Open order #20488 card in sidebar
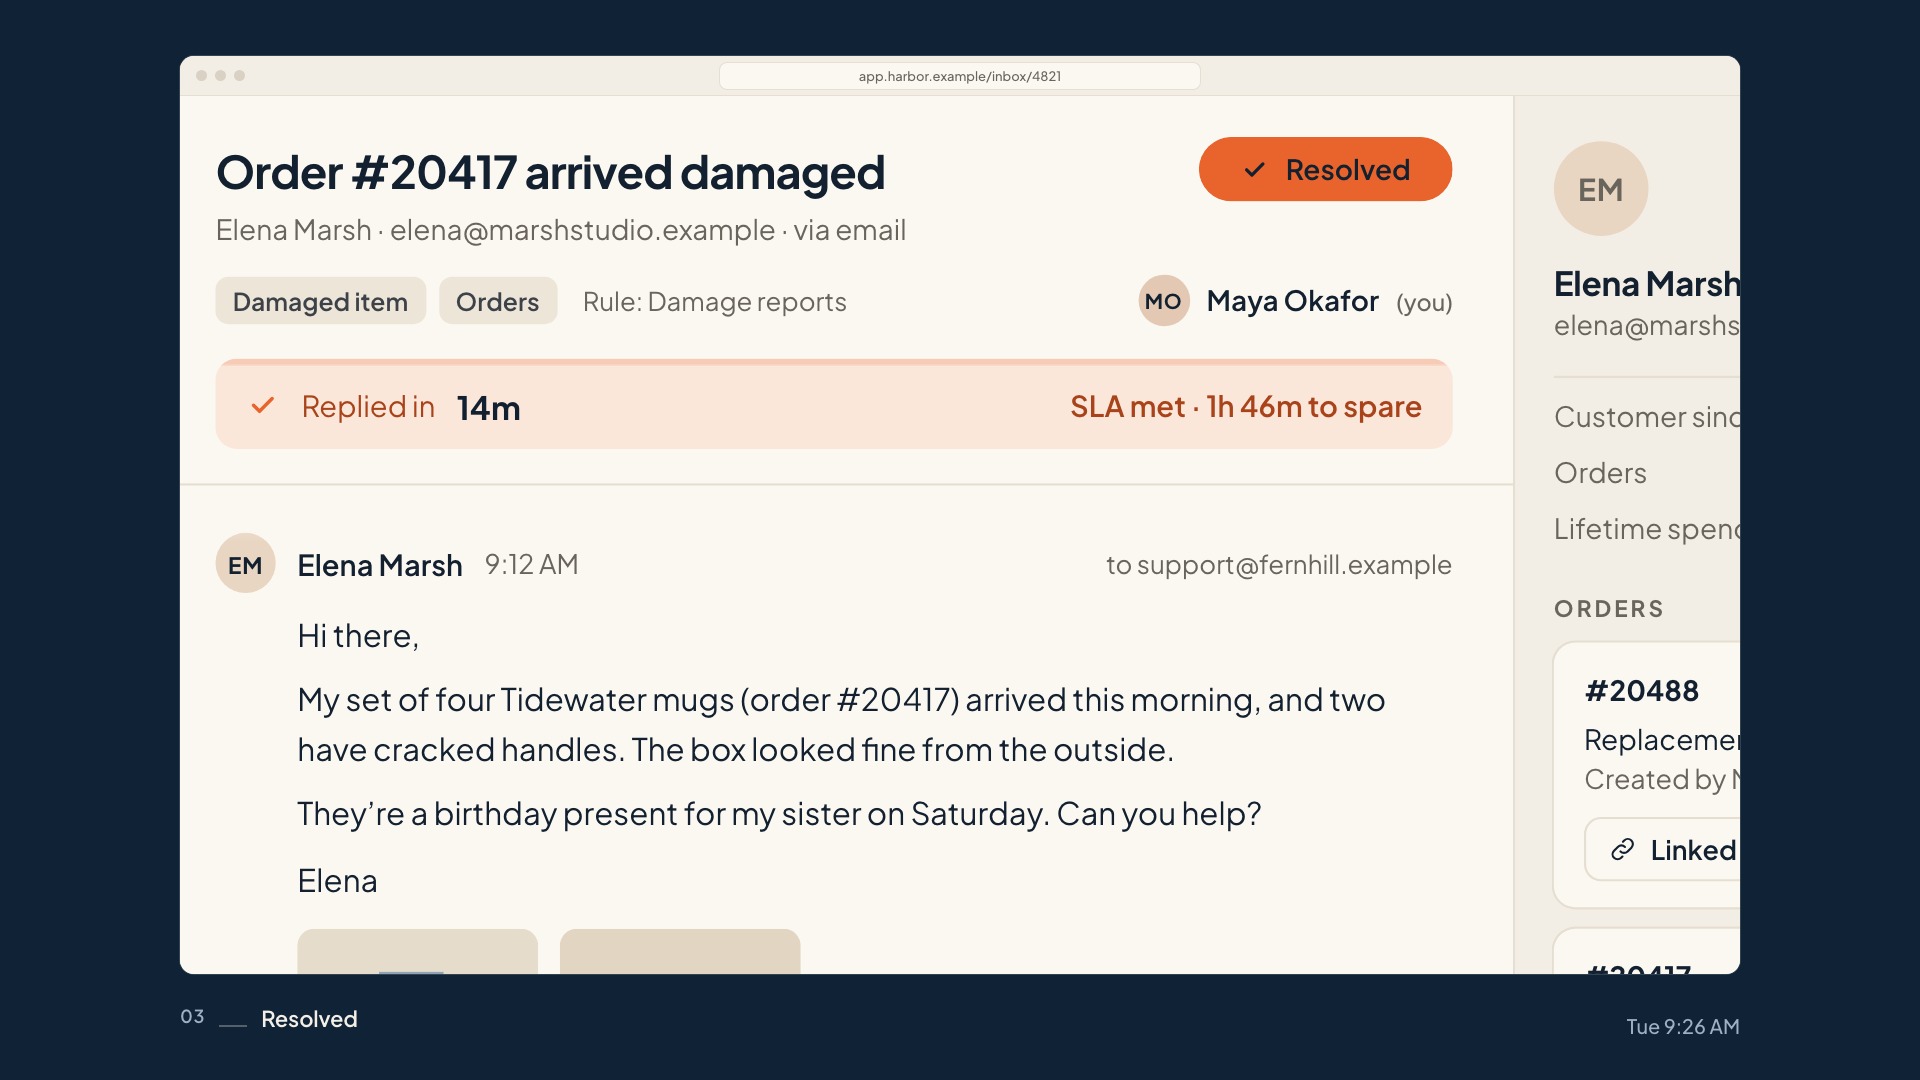The image size is (1920, 1080). 1647,775
